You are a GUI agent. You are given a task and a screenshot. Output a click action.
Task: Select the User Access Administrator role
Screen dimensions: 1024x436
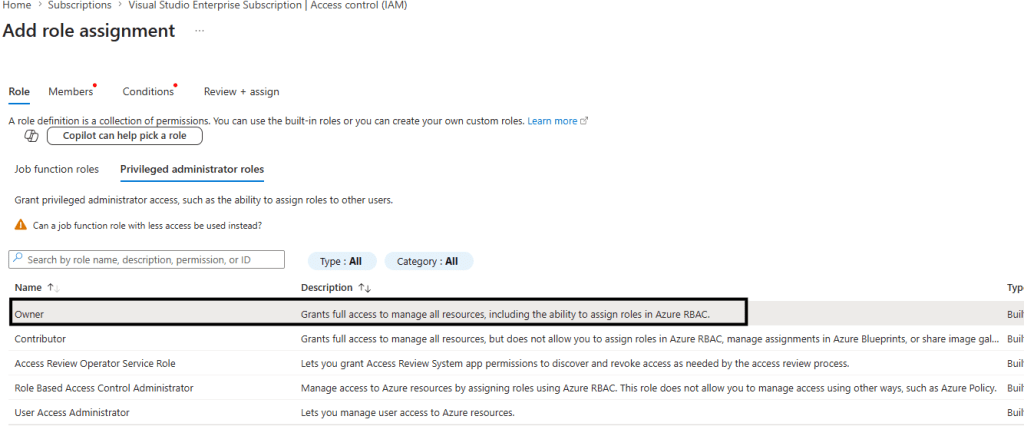pos(72,412)
